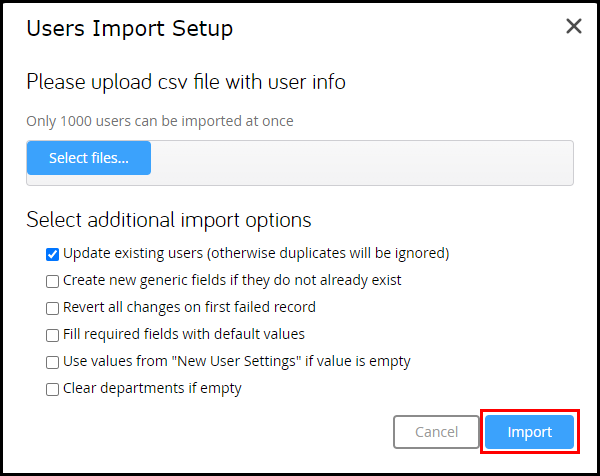Screen dimensions: 600x476
Task: Click the empty file upload drop area
Action: (x=362, y=163)
